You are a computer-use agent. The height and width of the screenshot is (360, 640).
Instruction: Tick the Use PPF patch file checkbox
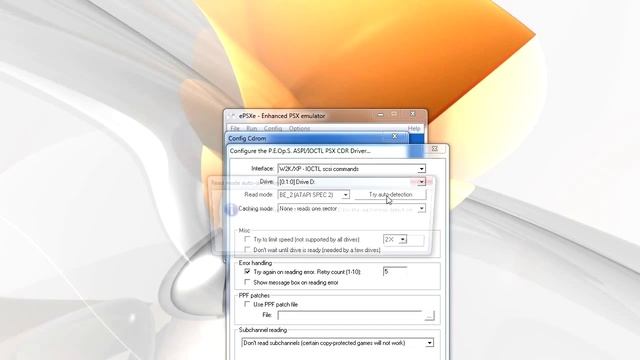[247, 304]
